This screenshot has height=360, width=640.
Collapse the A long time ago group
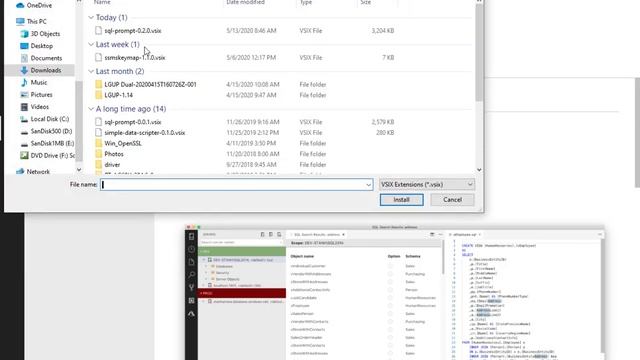point(91,109)
